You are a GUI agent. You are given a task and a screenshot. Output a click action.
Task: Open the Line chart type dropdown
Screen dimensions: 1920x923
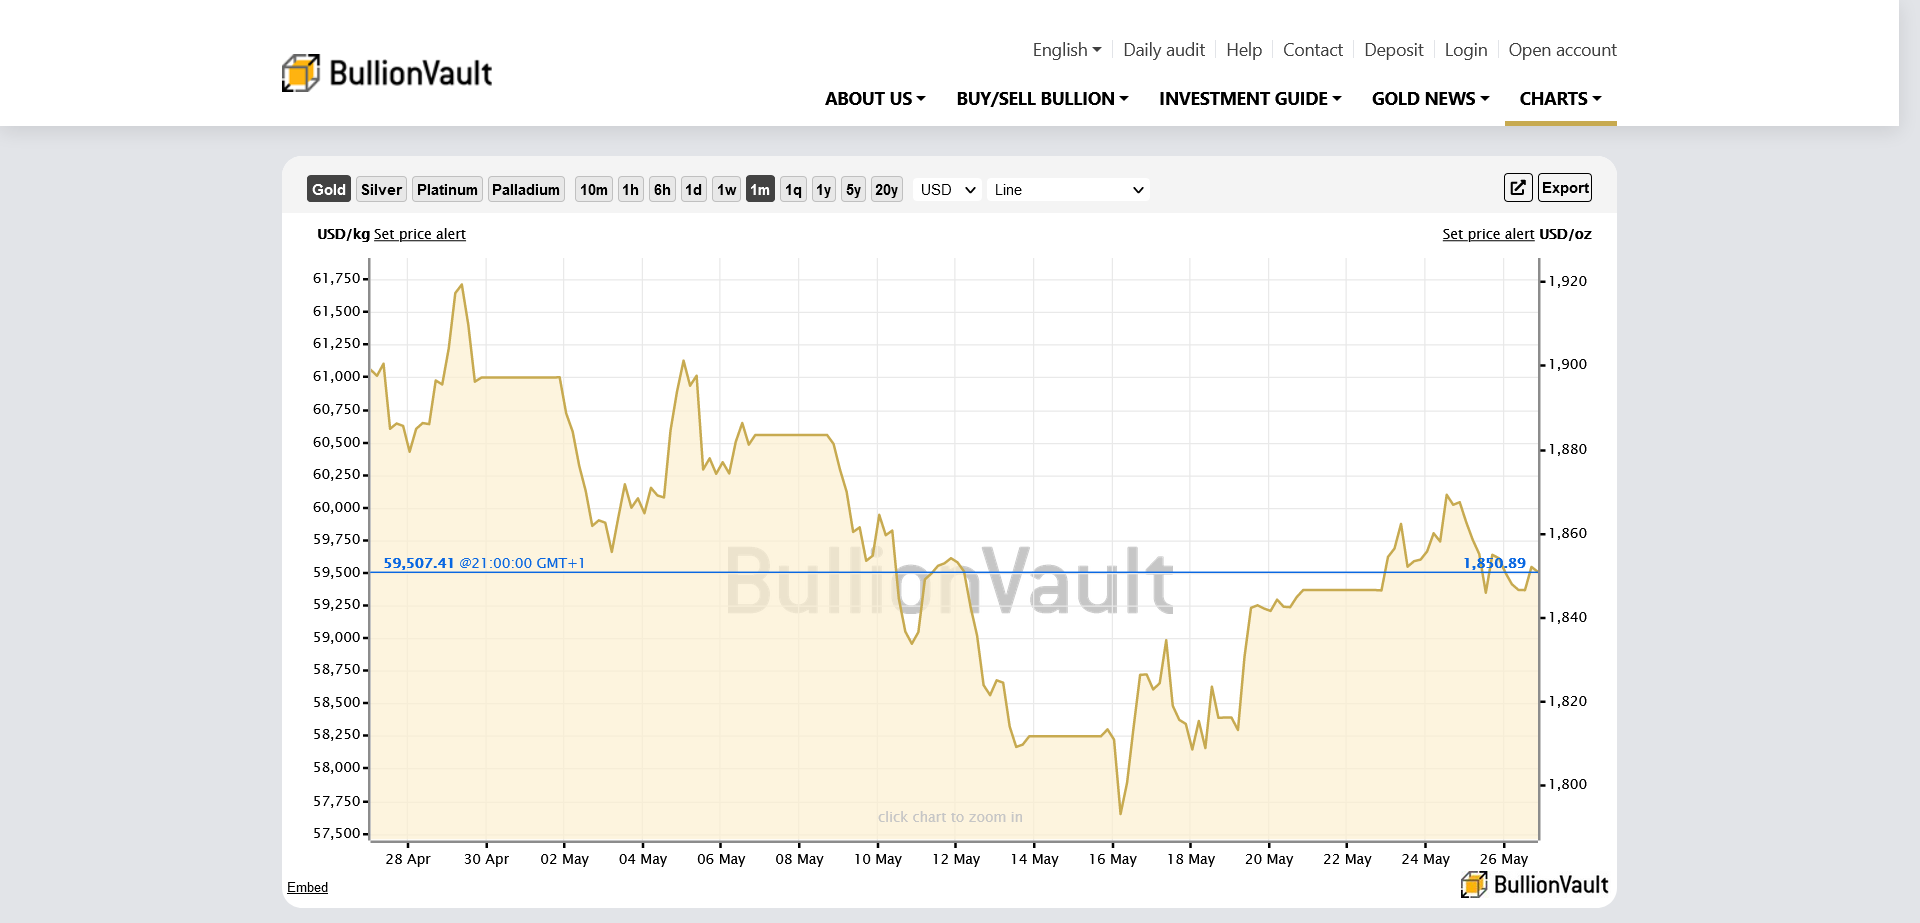pyautogui.click(x=1067, y=190)
